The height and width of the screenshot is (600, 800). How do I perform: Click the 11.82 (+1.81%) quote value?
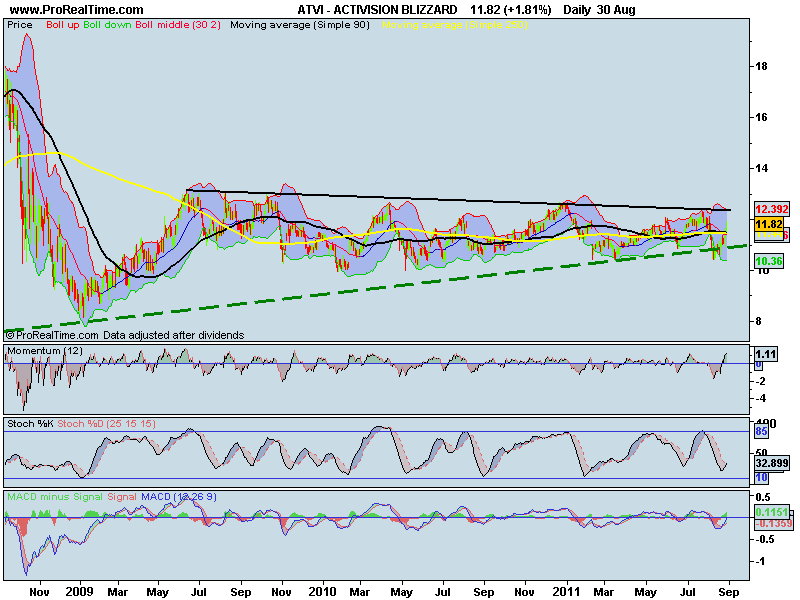tap(511, 9)
